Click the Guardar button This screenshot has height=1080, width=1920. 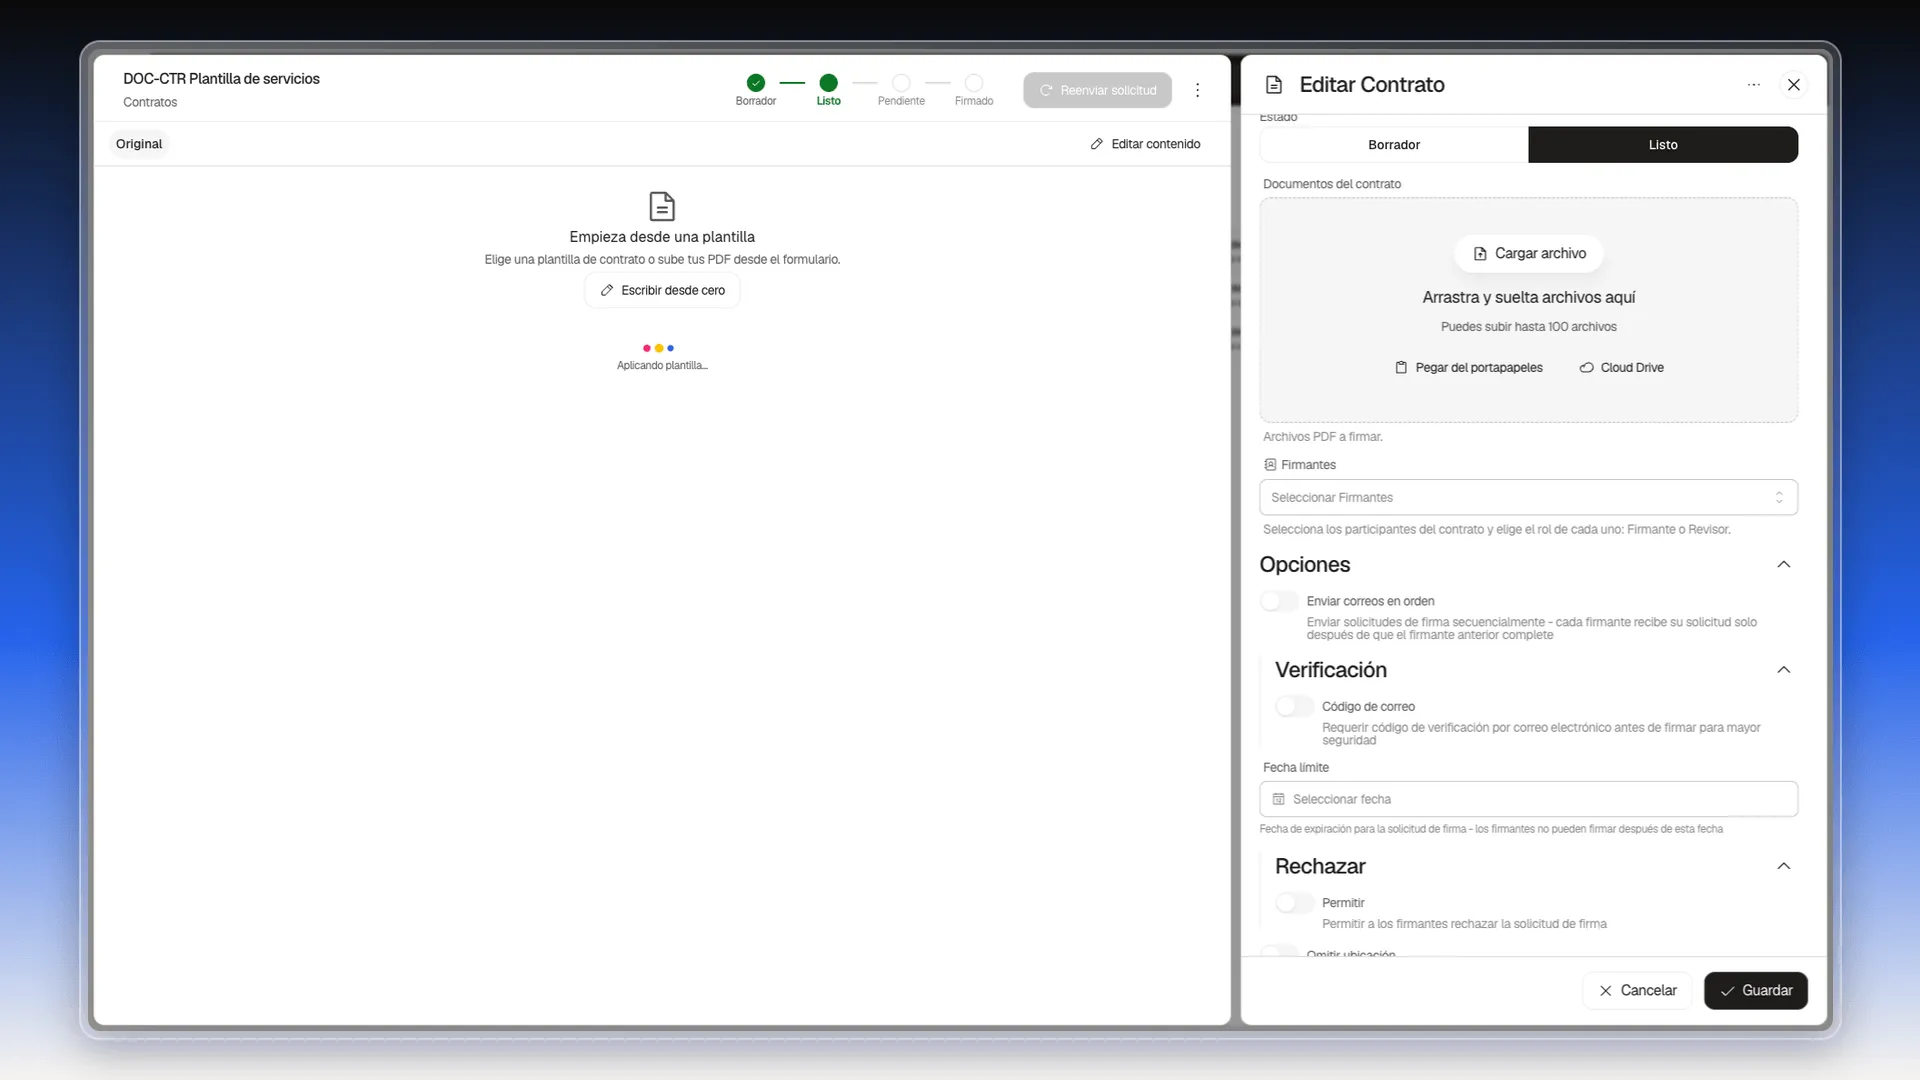coord(1755,990)
